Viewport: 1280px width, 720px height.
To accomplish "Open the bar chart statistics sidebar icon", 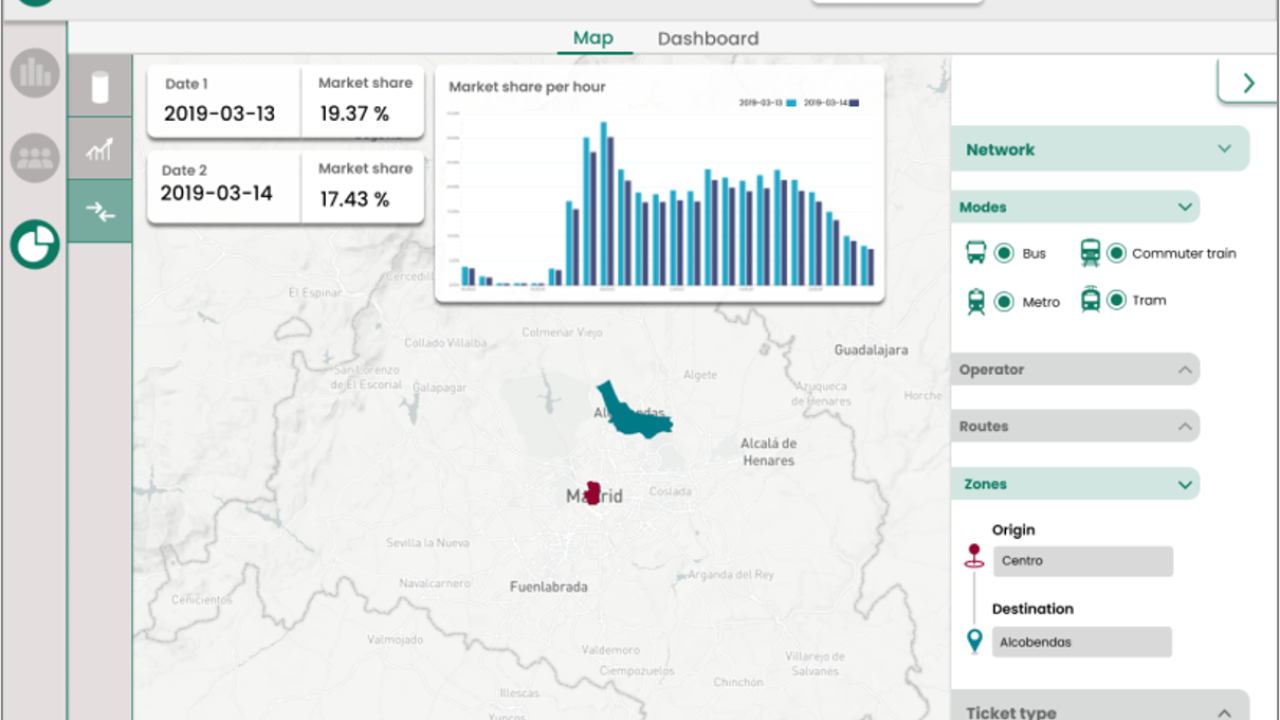I will [x=35, y=72].
